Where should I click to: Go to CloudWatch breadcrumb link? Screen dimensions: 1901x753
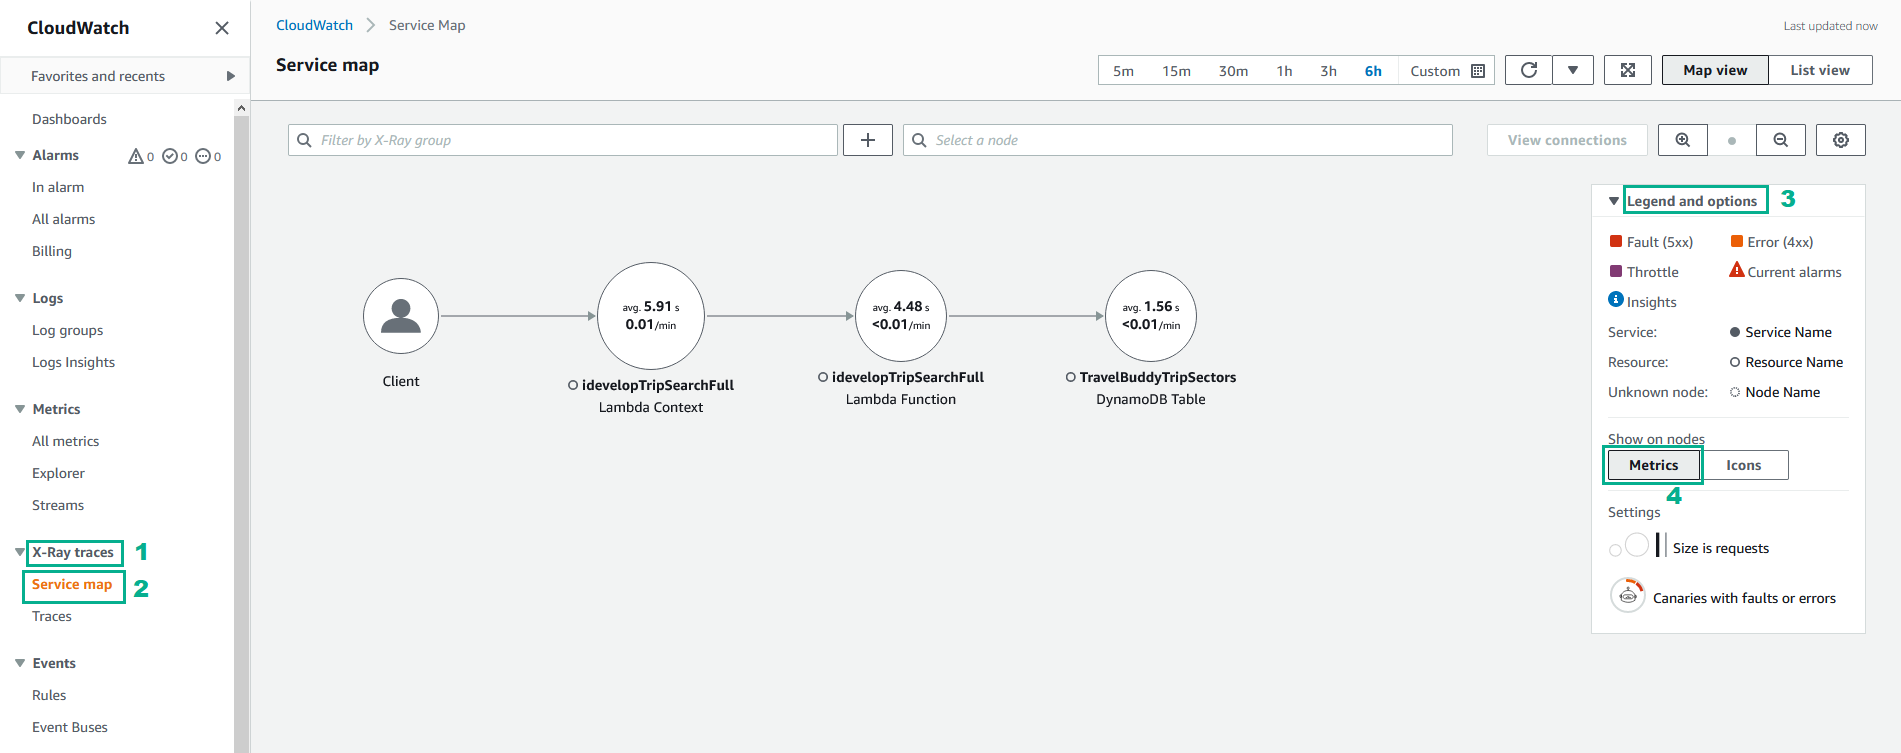(314, 25)
